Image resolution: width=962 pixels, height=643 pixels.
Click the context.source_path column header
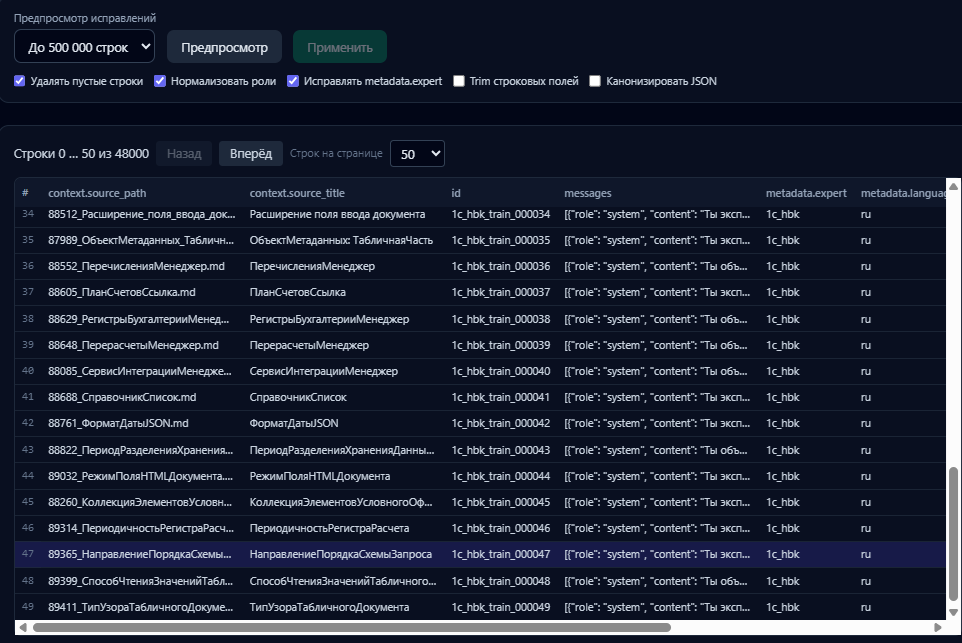click(97, 193)
